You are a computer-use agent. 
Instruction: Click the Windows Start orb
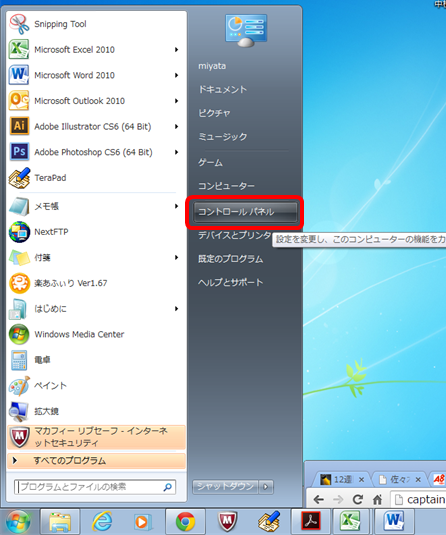18,522
